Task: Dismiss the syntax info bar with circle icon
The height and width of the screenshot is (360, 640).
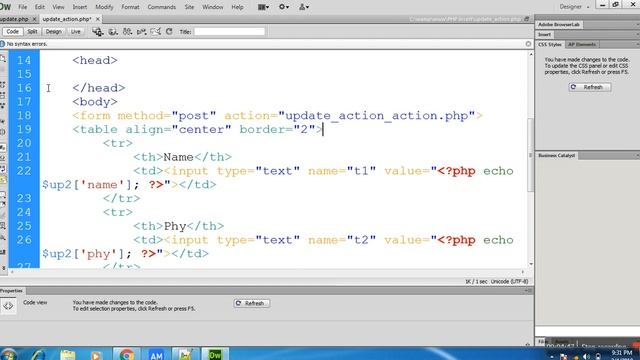Action: coord(528,44)
